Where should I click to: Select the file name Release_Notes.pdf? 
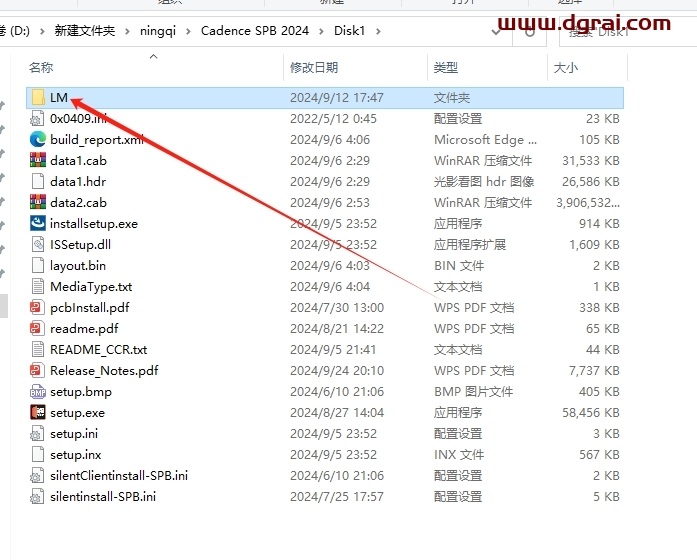point(104,371)
